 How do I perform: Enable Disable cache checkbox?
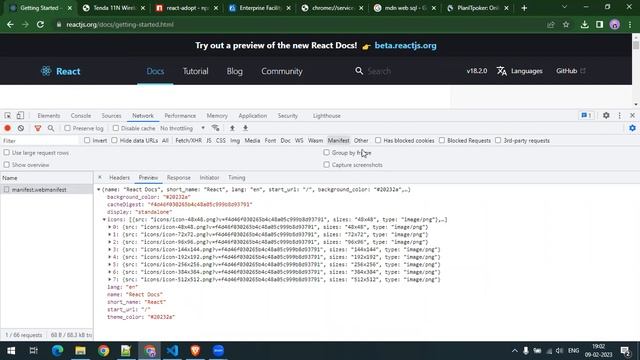point(116,128)
